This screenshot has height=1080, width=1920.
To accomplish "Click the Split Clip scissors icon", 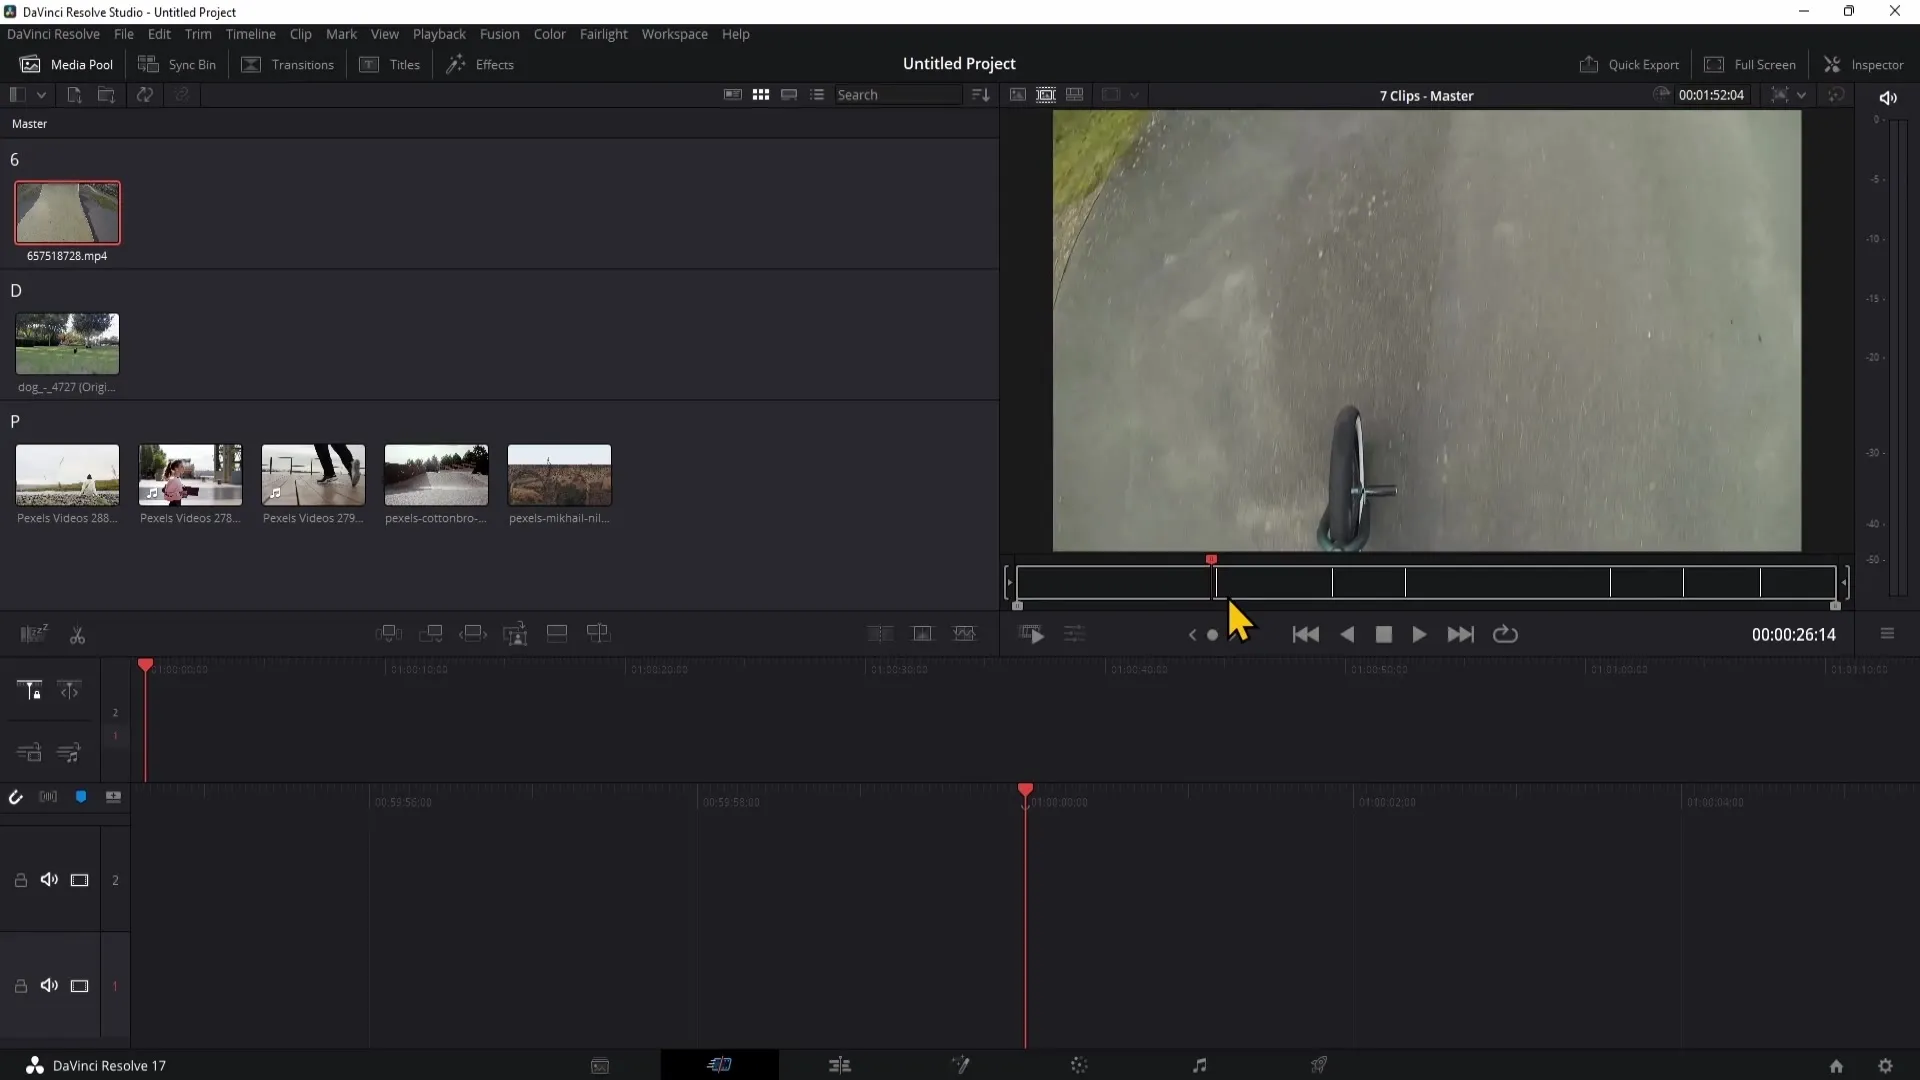I will tap(77, 635).
